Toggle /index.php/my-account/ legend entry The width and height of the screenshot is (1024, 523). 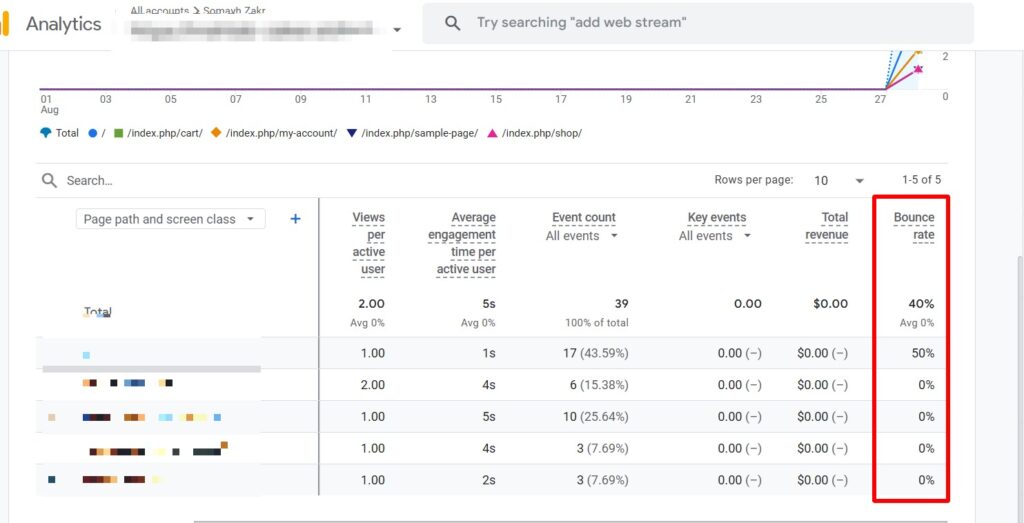[x=274, y=133]
